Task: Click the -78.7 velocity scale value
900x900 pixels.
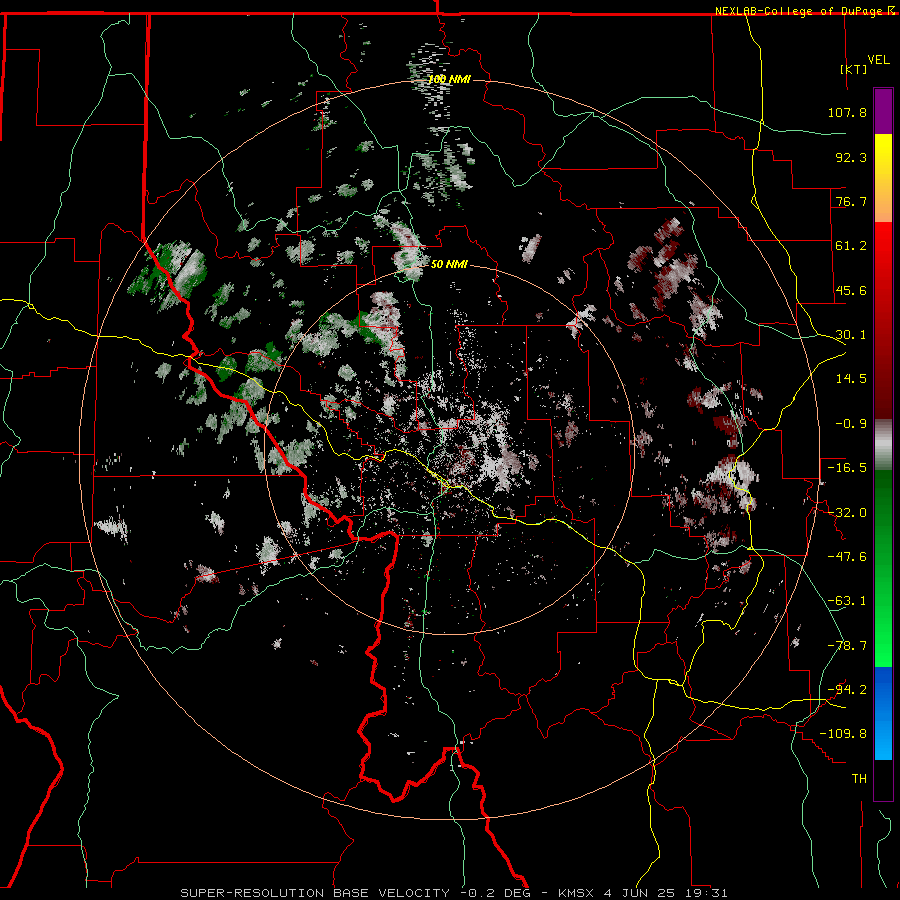Action: point(847,646)
